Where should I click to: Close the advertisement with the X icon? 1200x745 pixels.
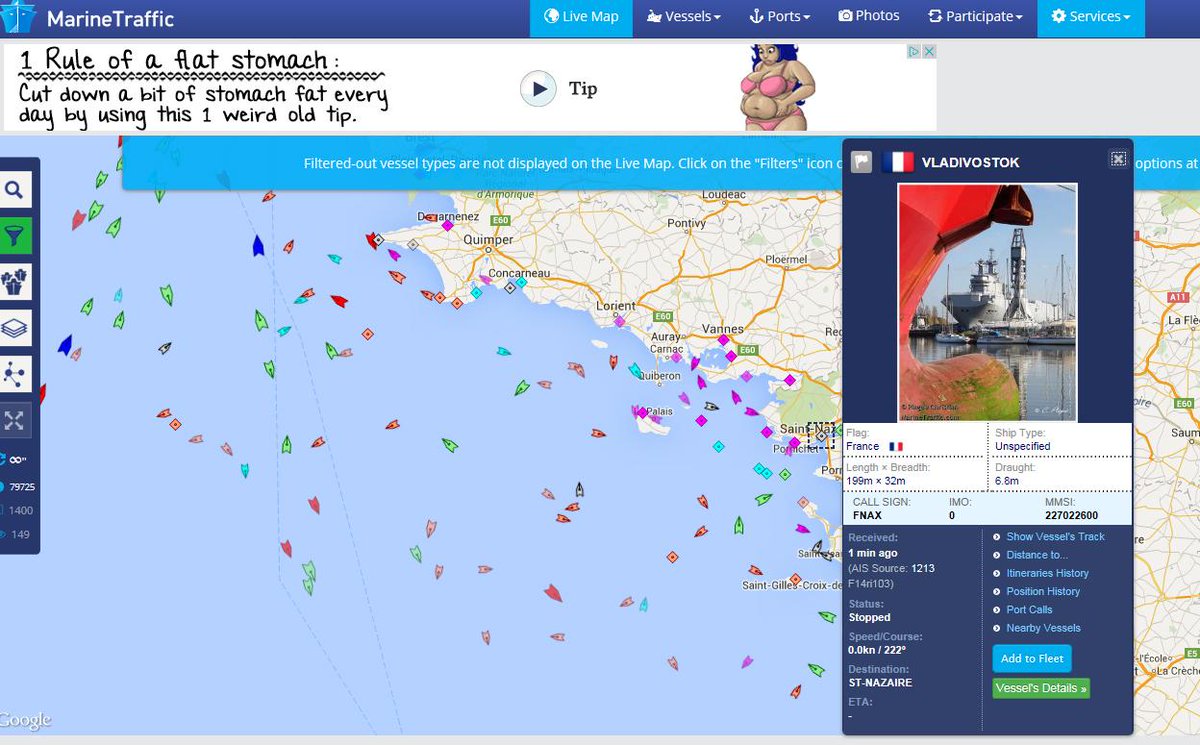(928, 51)
